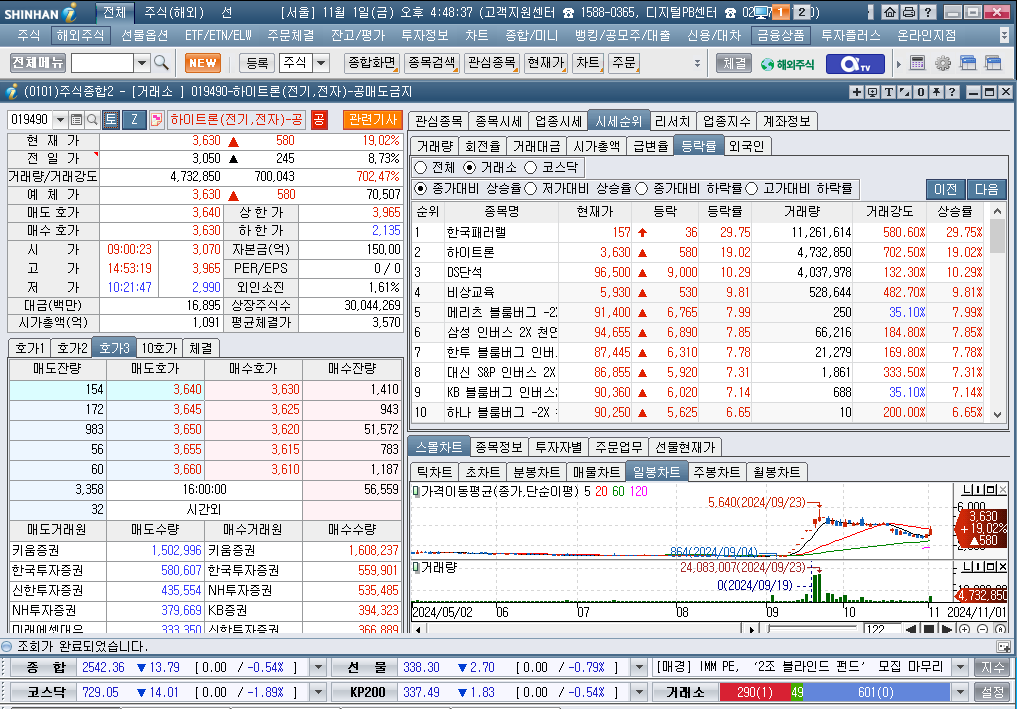This screenshot has height=709, width=1017.
Task: Click the 이전 page button
Action: 945,189
